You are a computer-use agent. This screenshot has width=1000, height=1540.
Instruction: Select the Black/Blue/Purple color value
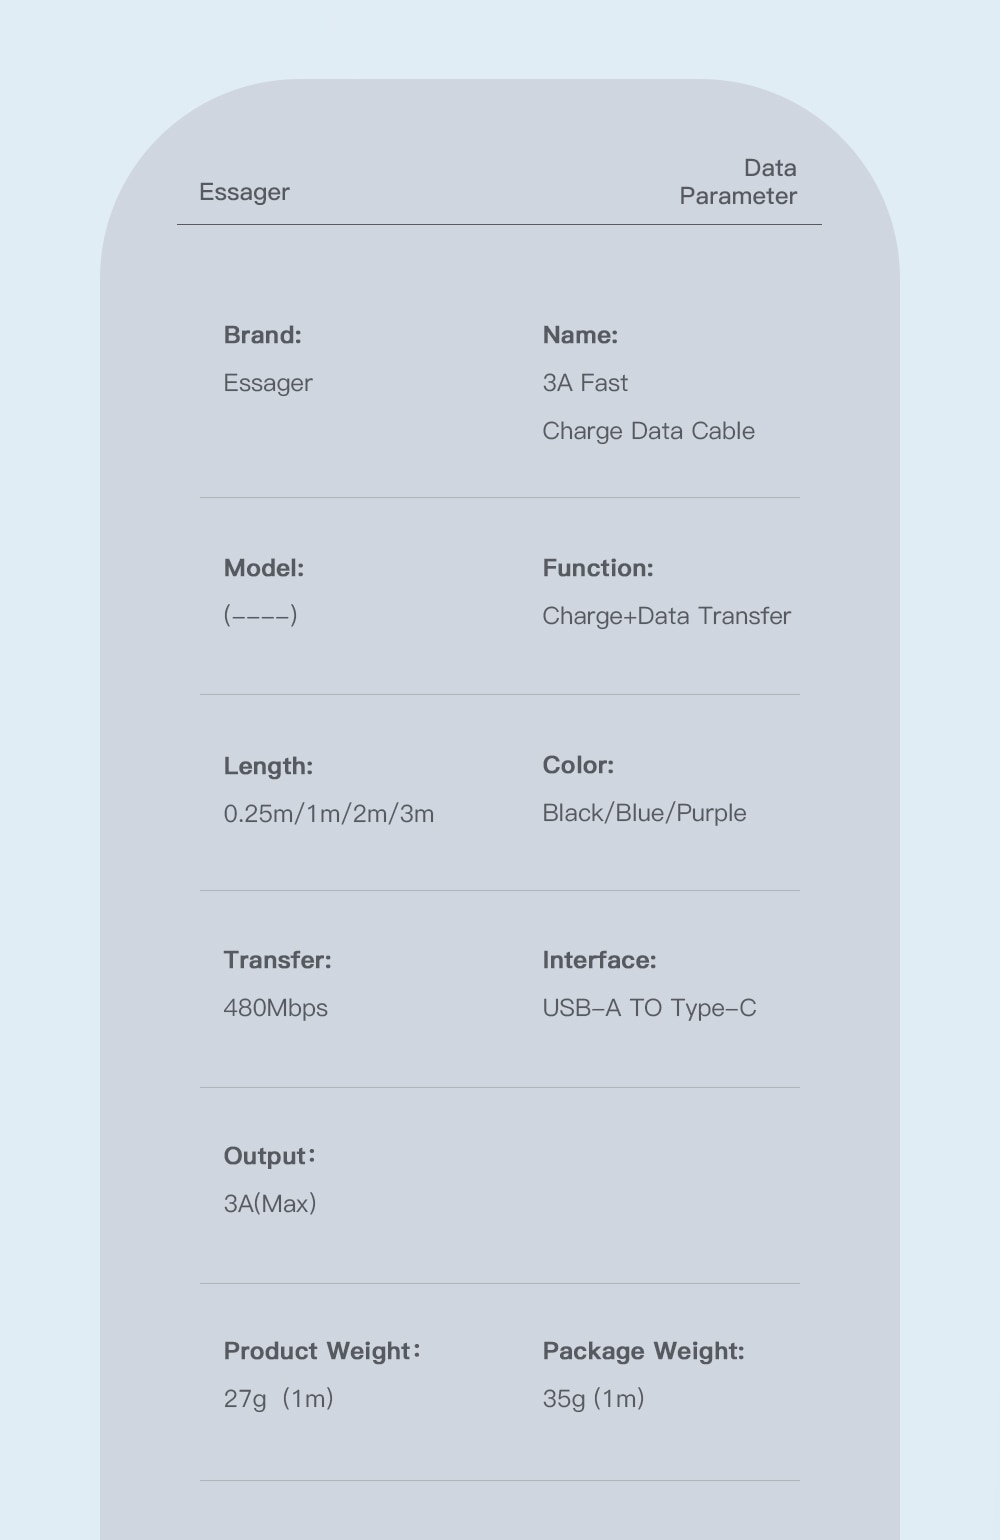(644, 813)
